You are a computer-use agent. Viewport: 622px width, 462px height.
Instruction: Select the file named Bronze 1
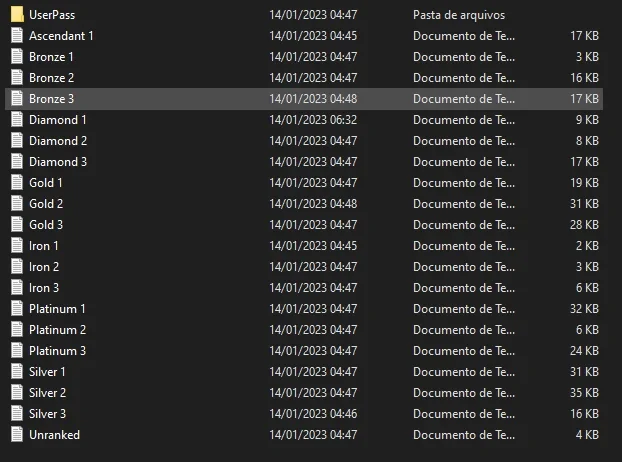click(x=51, y=57)
